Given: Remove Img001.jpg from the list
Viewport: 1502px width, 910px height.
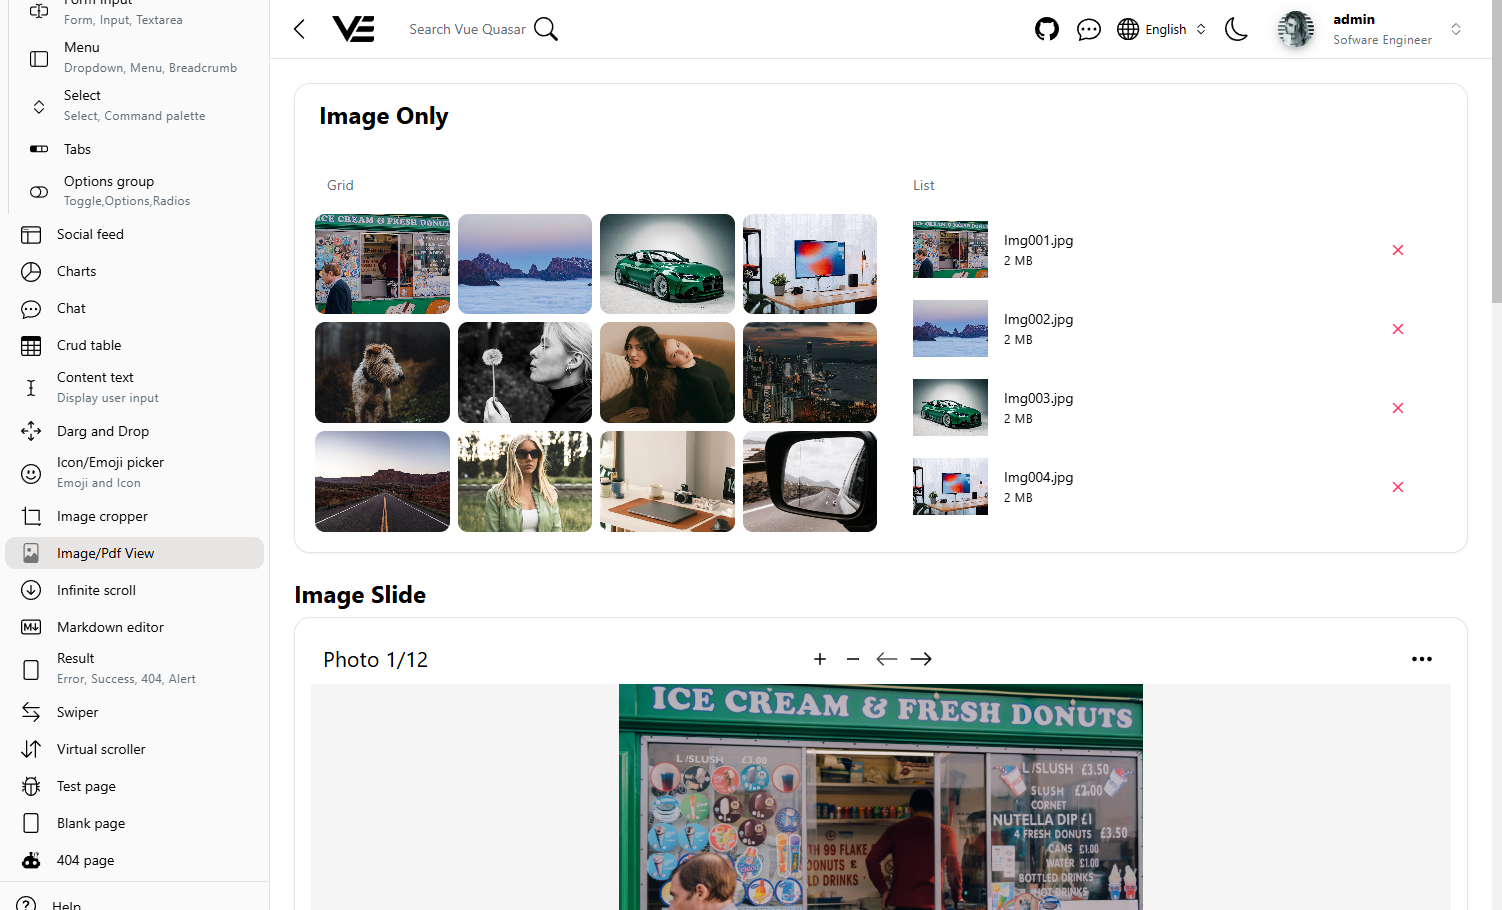Looking at the screenshot, I should tap(1398, 250).
